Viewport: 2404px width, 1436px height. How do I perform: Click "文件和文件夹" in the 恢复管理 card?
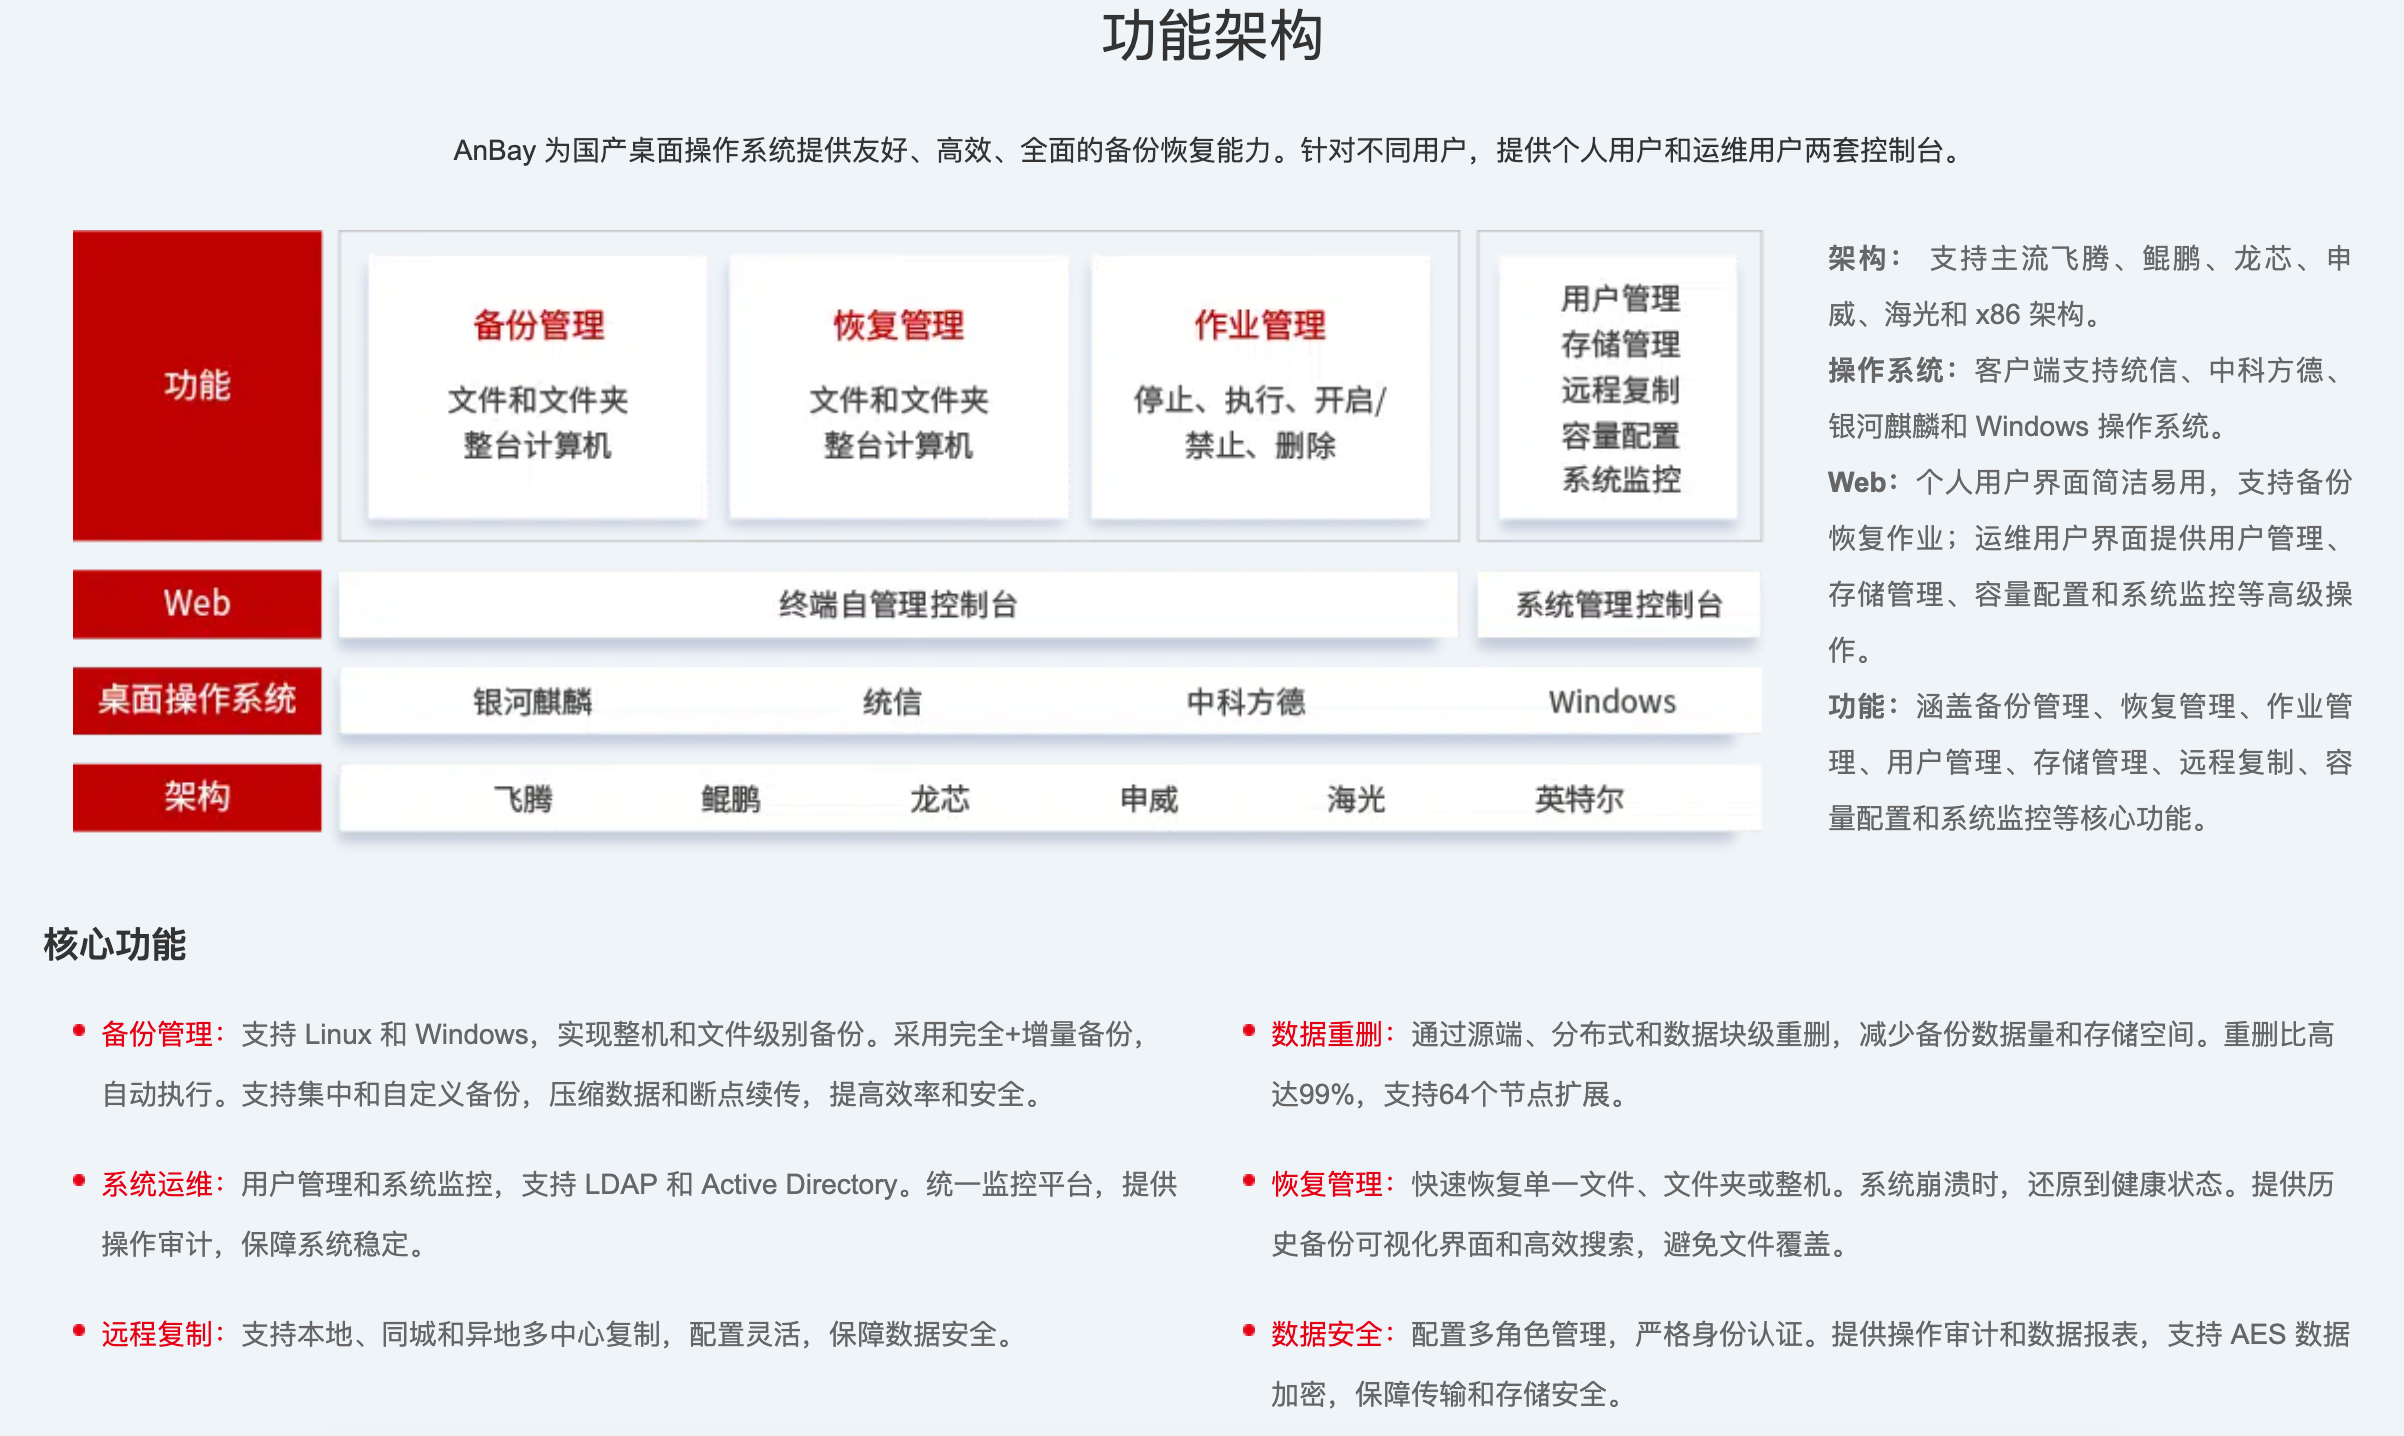tap(898, 400)
